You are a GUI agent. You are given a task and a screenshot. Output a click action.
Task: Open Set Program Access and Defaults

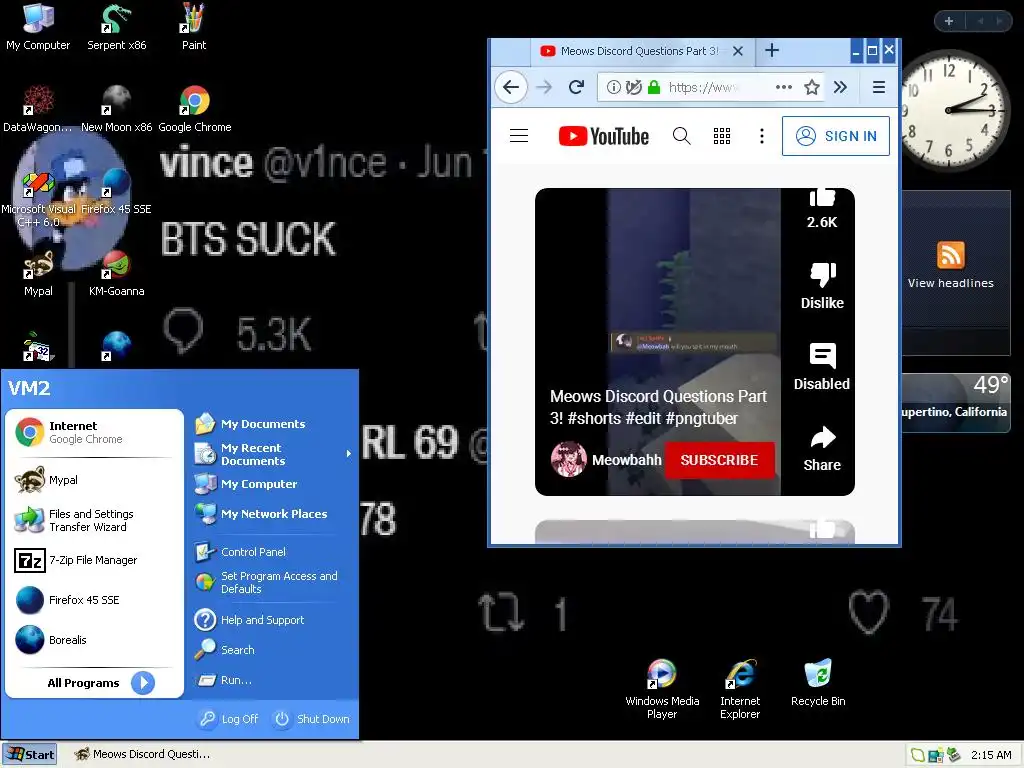click(x=271, y=582)
